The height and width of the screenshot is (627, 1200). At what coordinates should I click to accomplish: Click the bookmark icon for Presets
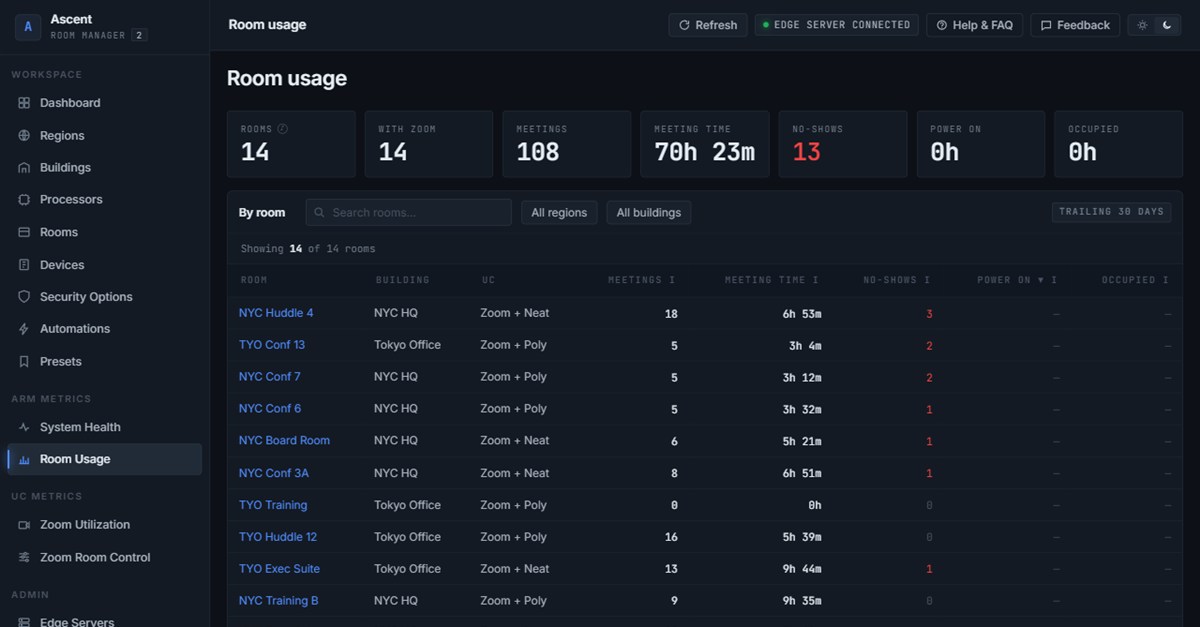(x=24, y=362)
